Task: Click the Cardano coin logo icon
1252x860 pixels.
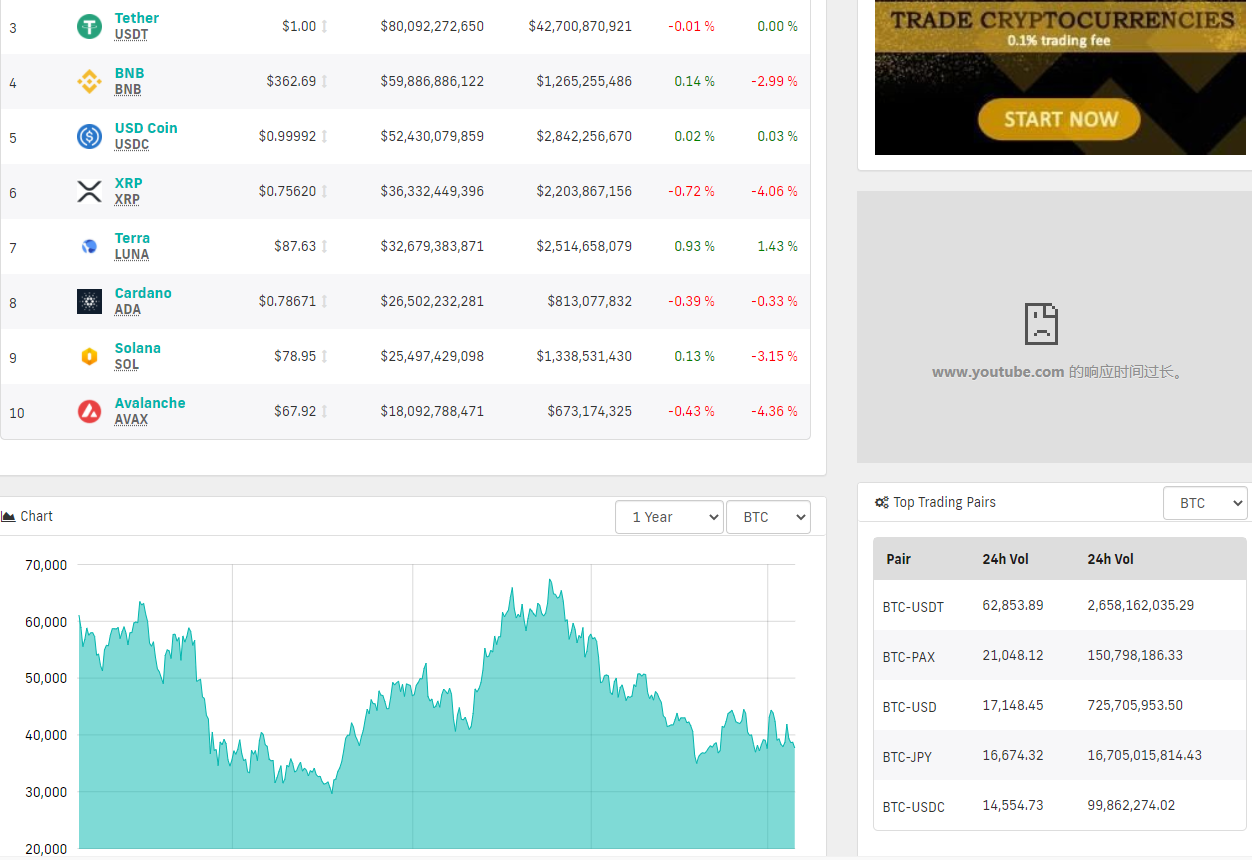Action: 89,302
